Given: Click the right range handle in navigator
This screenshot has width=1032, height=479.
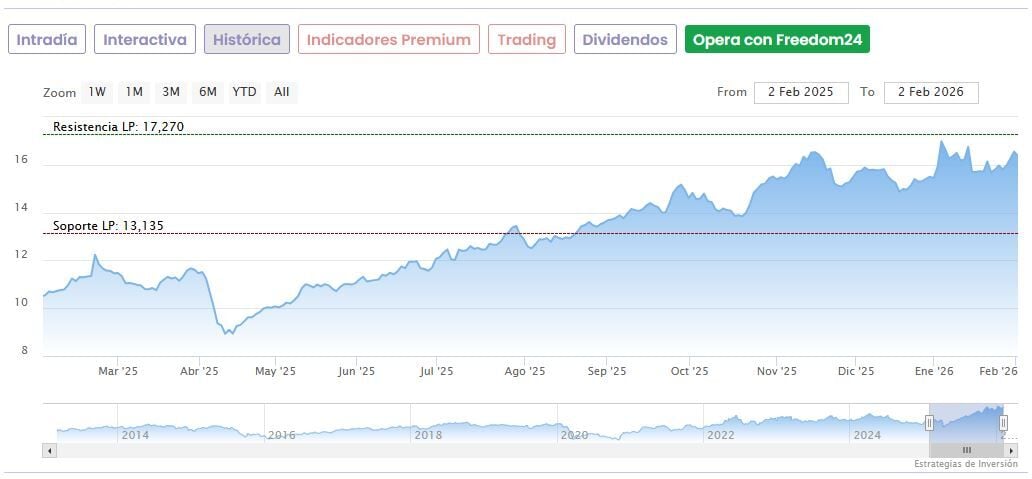Looking at the screenshot, I should (1003, 423).
